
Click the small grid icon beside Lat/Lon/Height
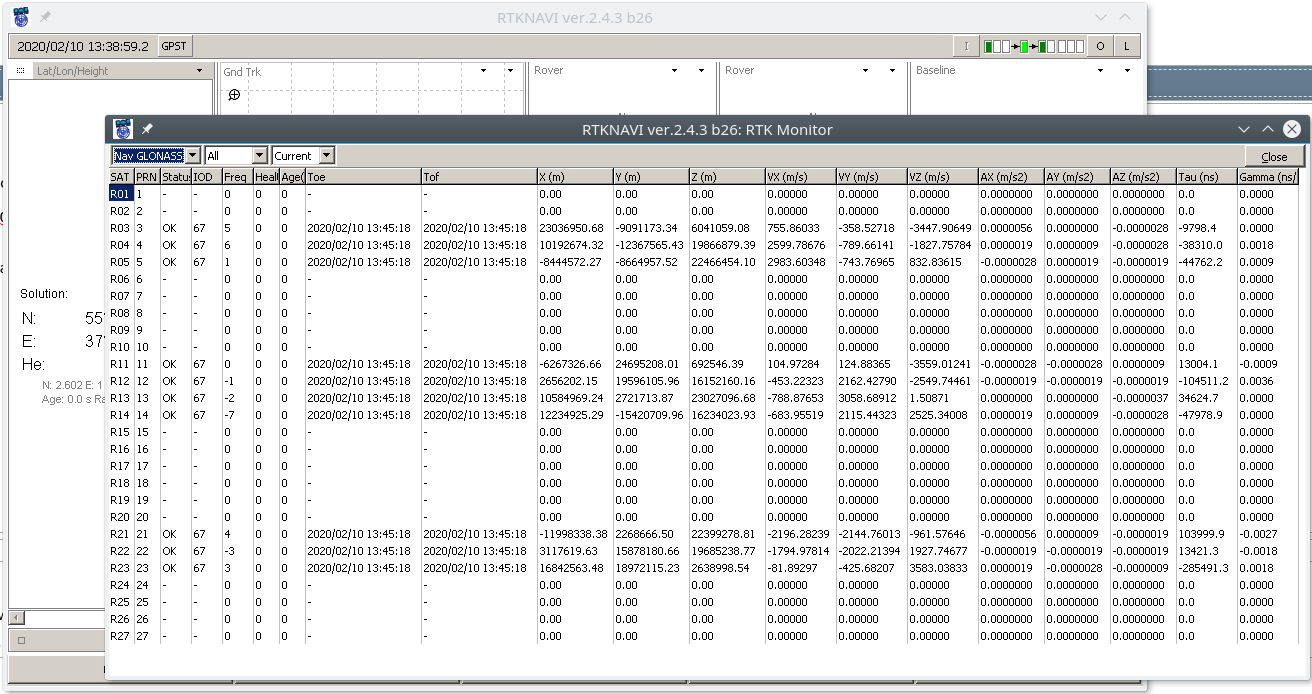[x=20, y=71]
